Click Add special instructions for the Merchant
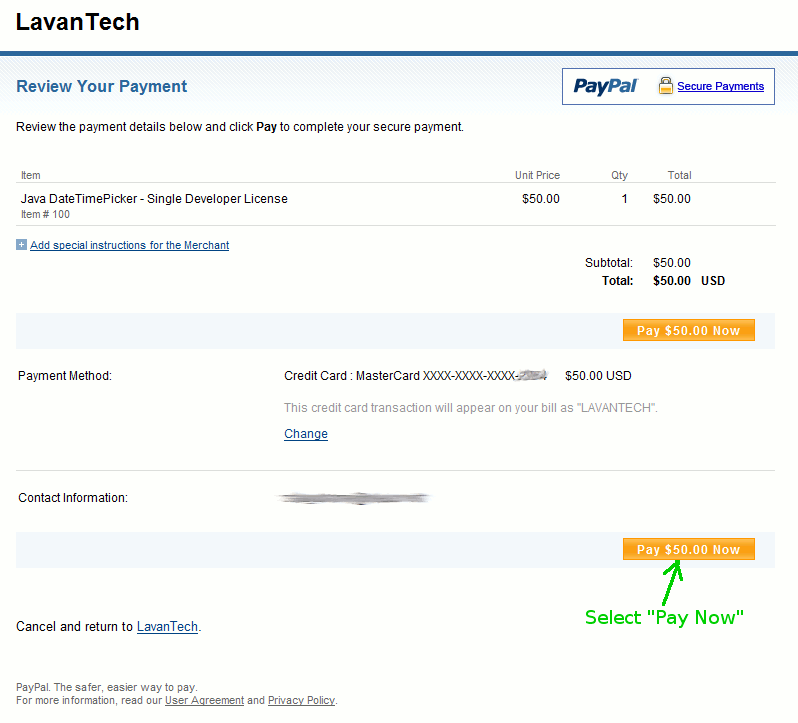Viewport: 798px width, 723px height. pyautogui.click(x=129, y=245)
